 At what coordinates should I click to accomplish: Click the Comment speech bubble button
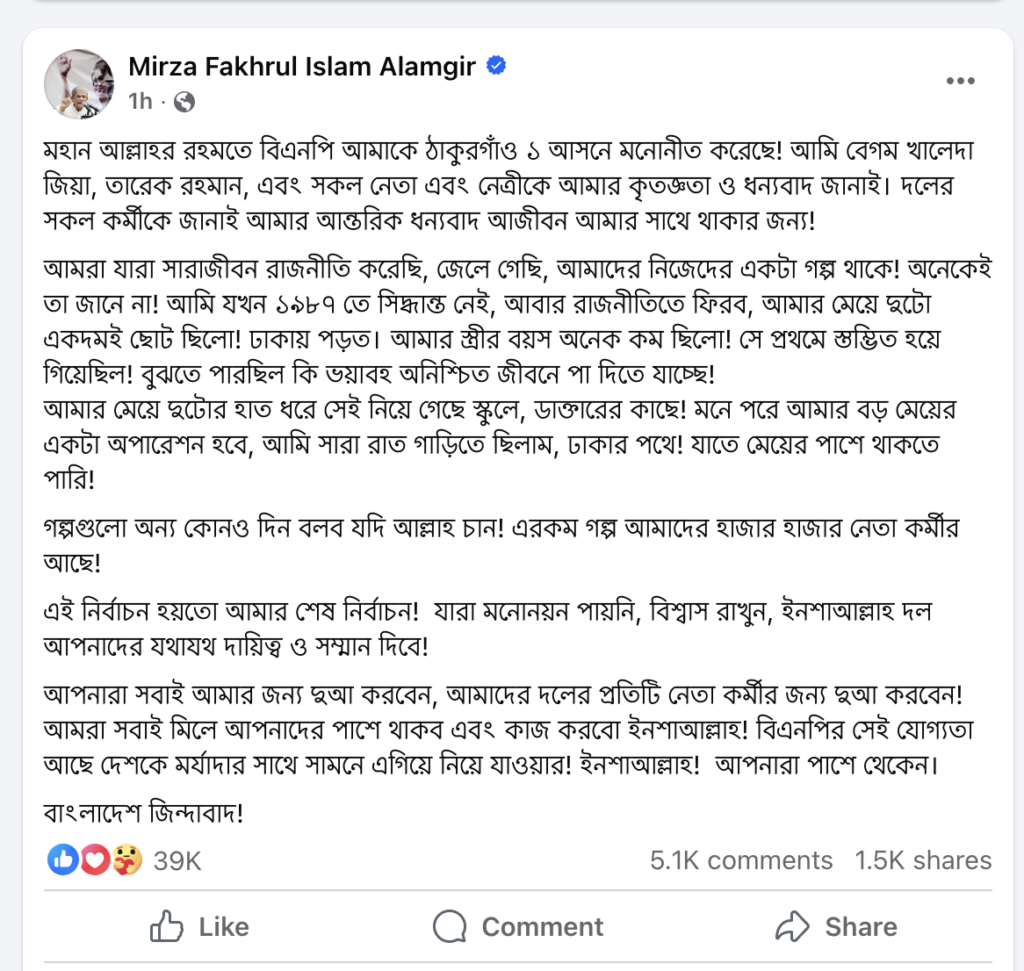tap(519, 927)
